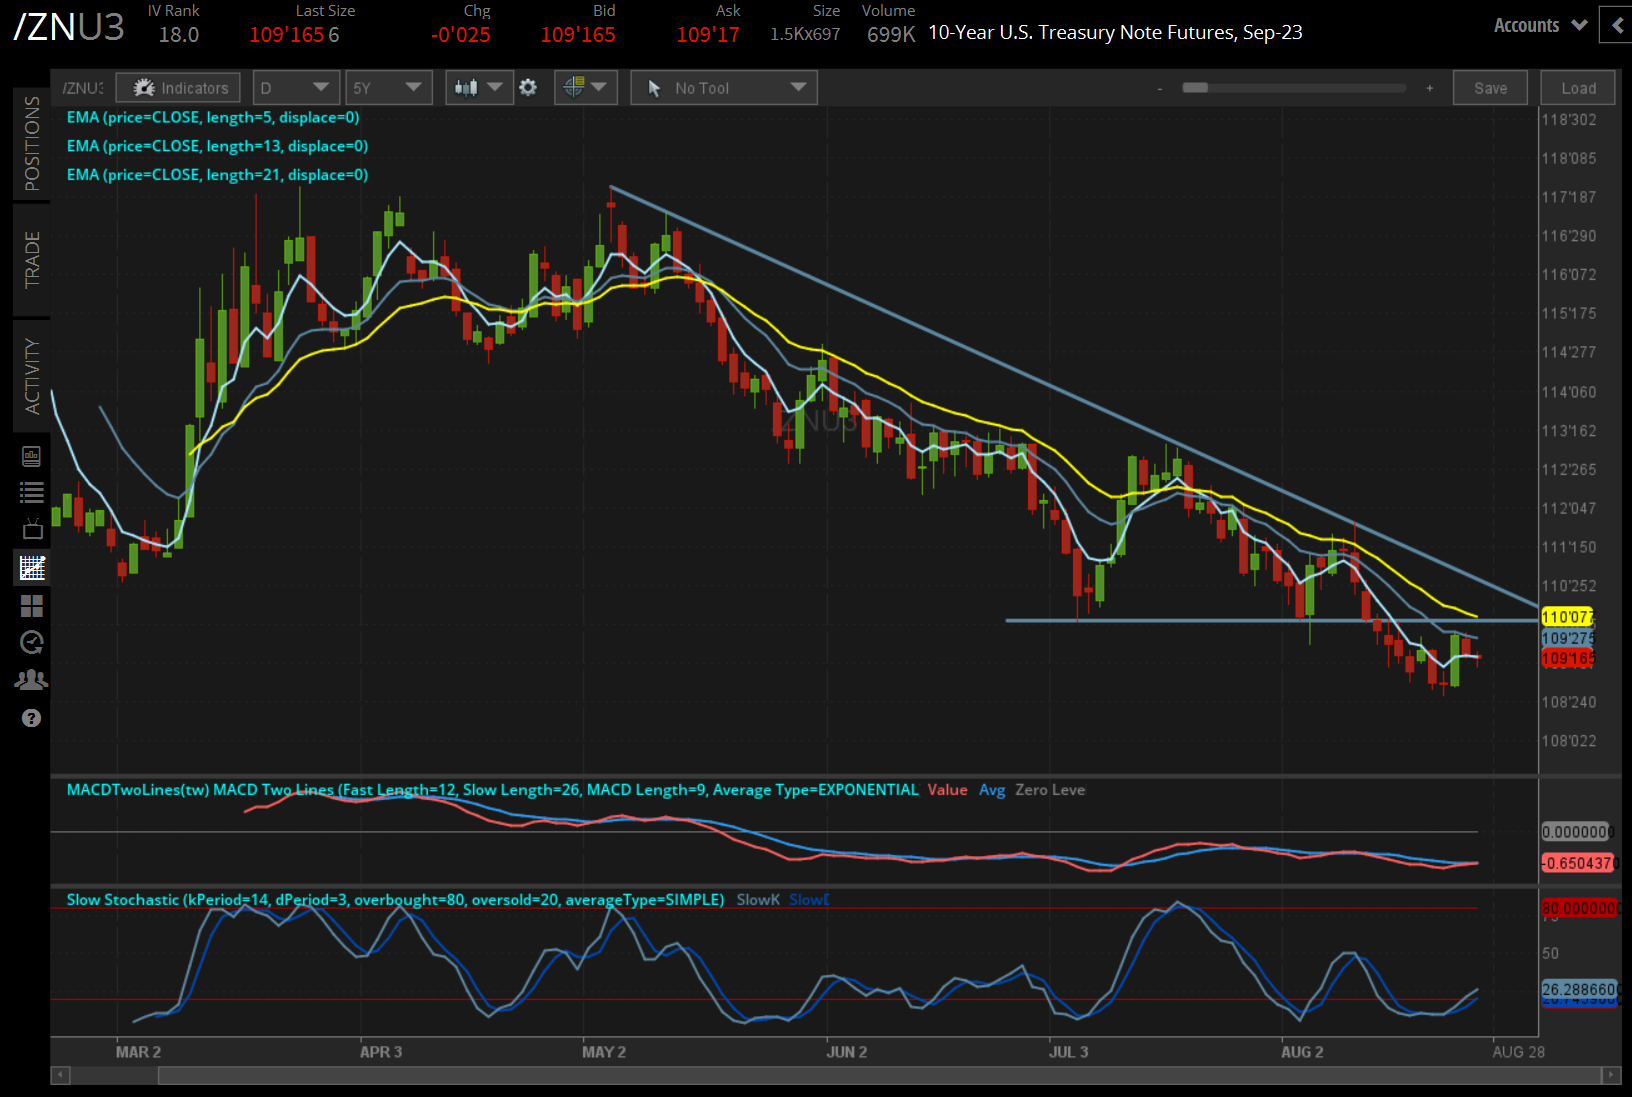Open the crosshair cursor type dropdown
Screen dimensions: 1632x1097
click(585, 88)
